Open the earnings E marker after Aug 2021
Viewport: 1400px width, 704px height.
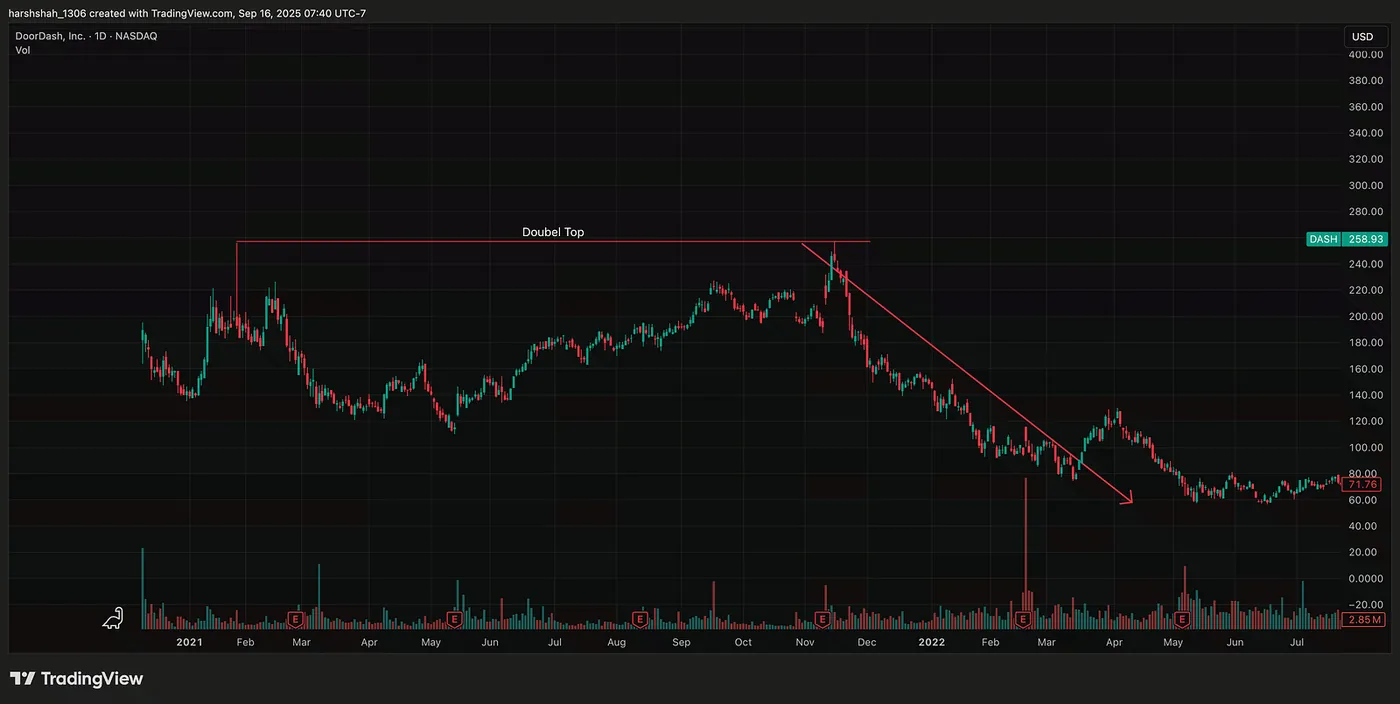click(640, 620)
